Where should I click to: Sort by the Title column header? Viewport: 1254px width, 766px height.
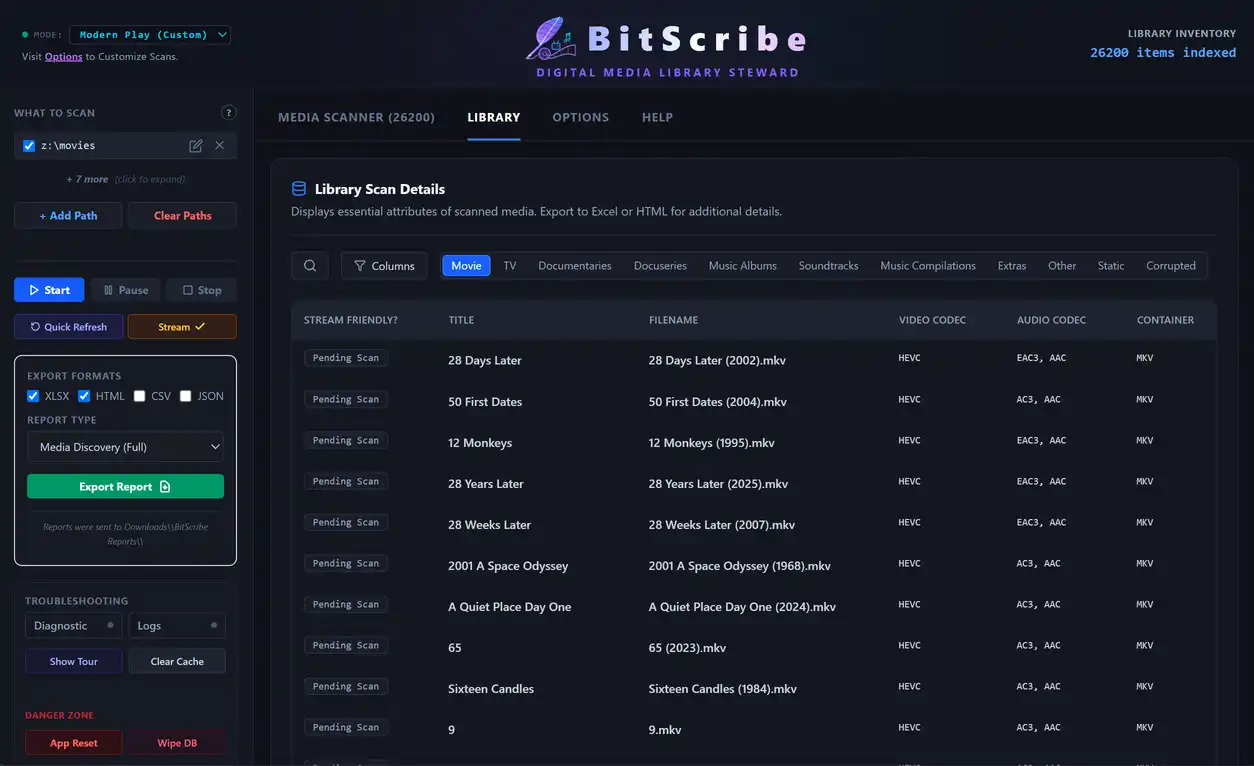[461, 320]
